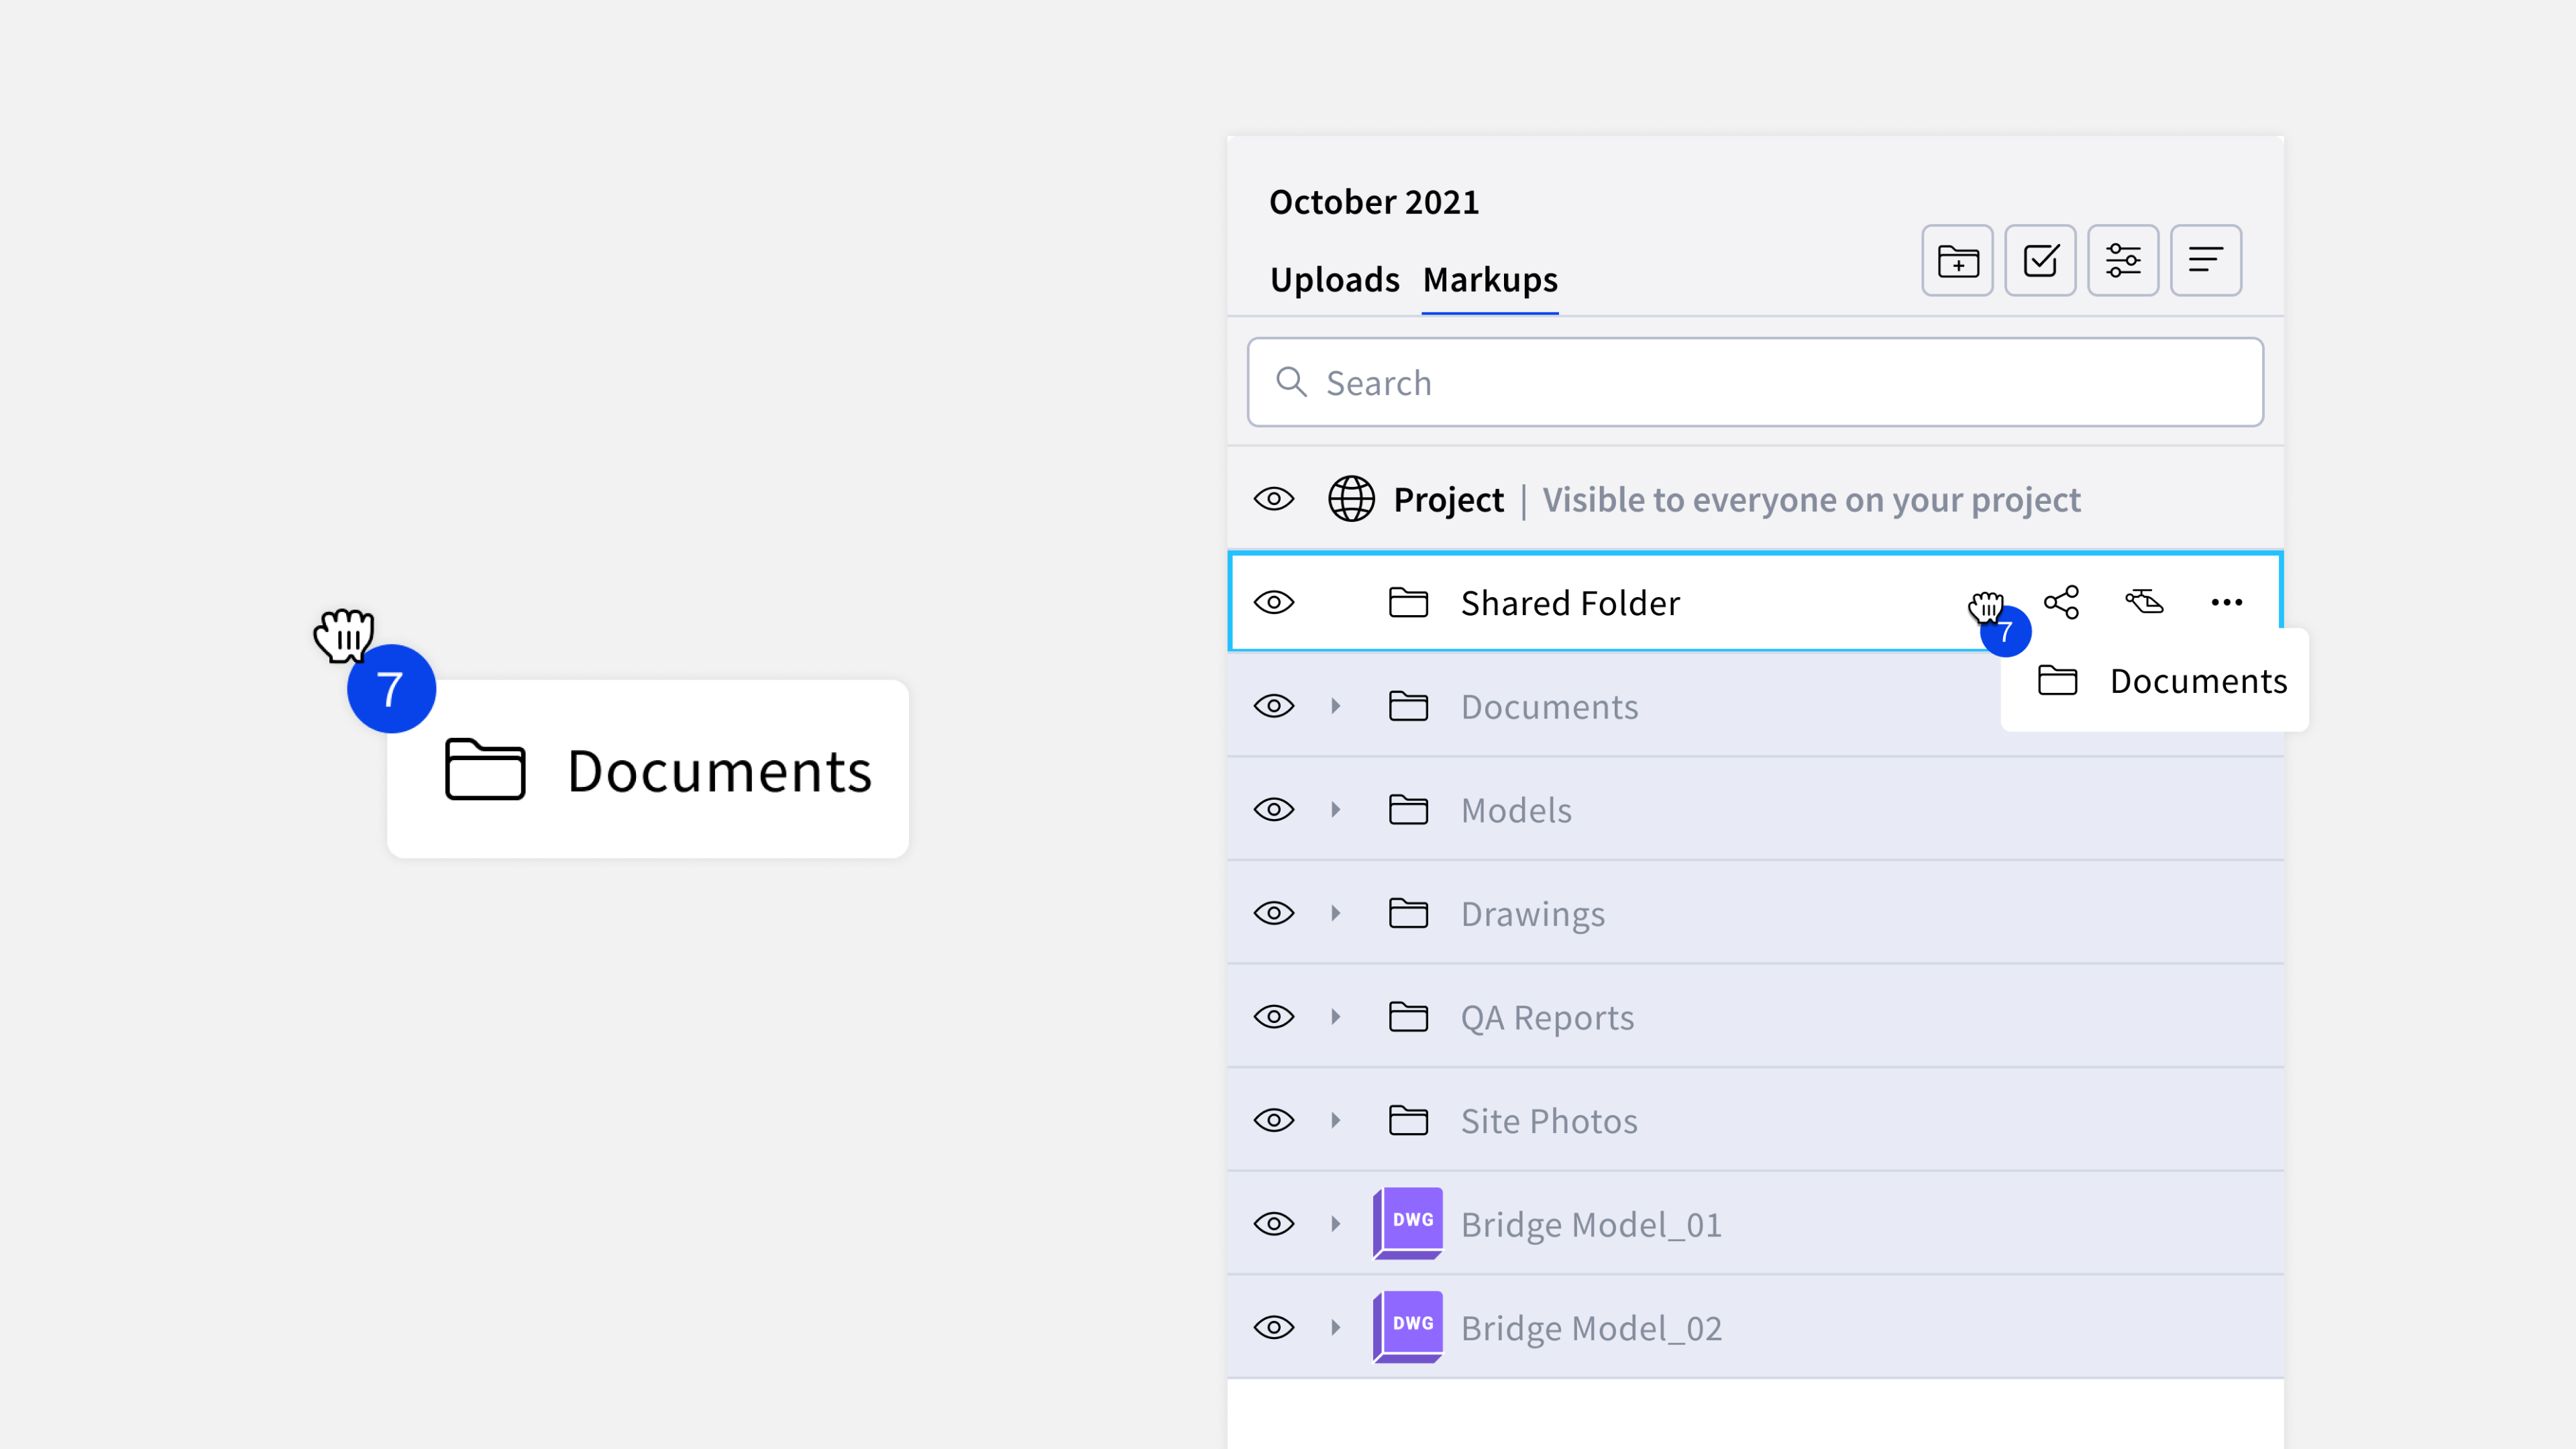2576x1449 pixels.
Task: Expand the Site Photos folder arrow
Action: (x=1335, y=1120)
